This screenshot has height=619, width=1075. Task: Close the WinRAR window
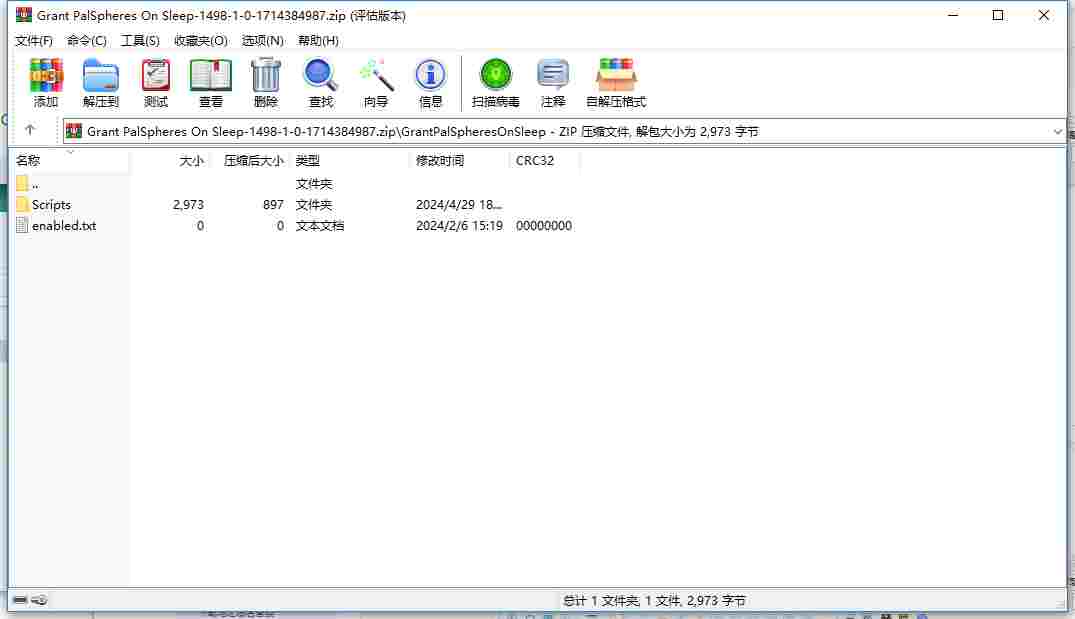[x=1043, y=15]
